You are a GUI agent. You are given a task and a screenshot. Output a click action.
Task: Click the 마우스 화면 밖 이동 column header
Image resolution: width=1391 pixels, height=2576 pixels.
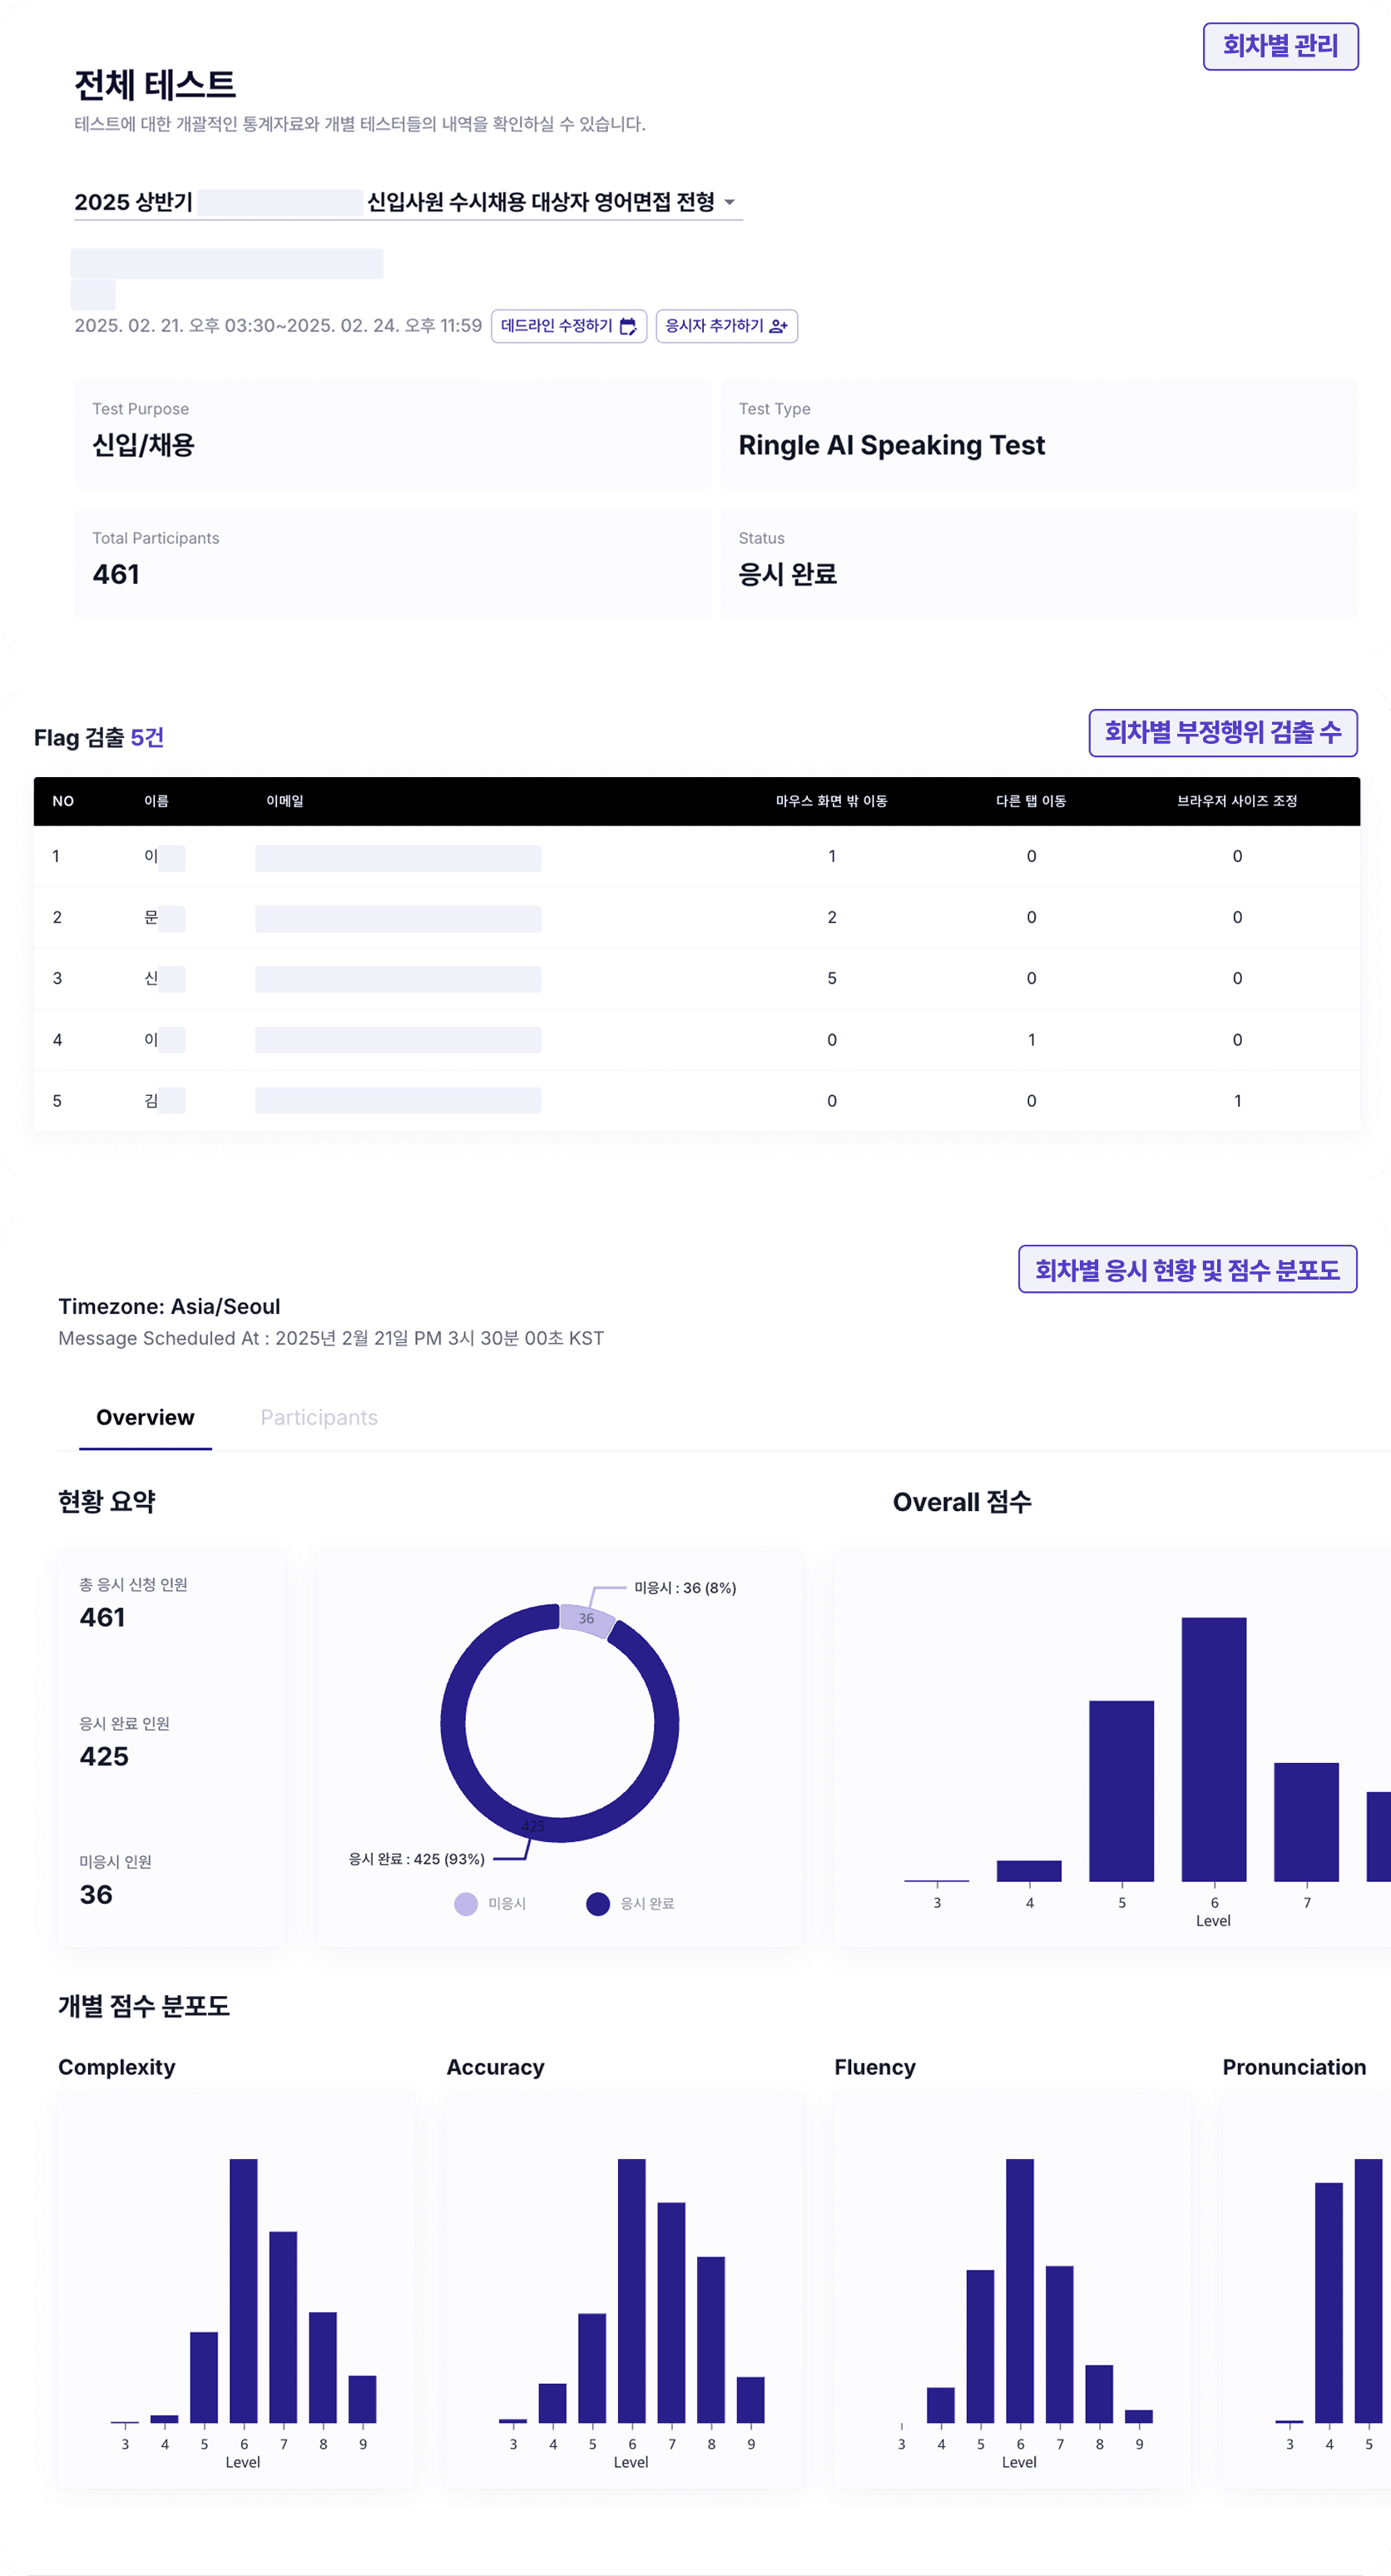click(831, 801)
